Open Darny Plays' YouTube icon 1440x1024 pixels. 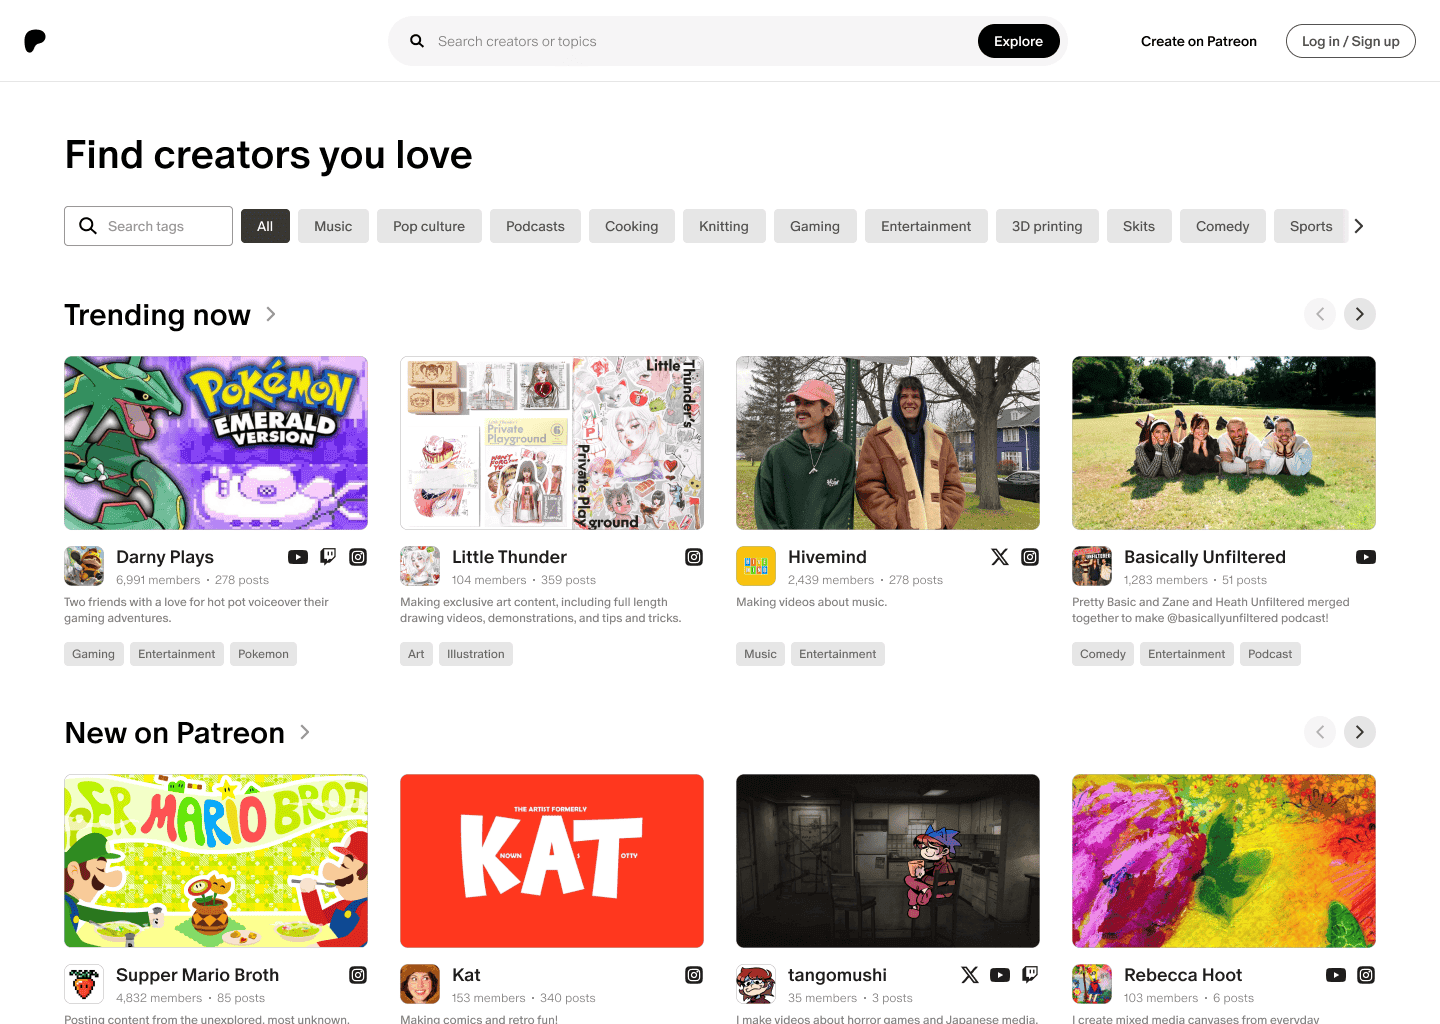pos(298,557)
